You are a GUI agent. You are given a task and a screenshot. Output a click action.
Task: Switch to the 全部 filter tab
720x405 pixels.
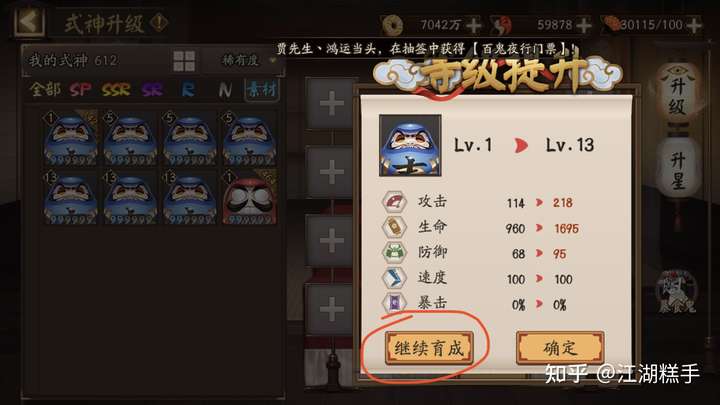click(45, 89)
